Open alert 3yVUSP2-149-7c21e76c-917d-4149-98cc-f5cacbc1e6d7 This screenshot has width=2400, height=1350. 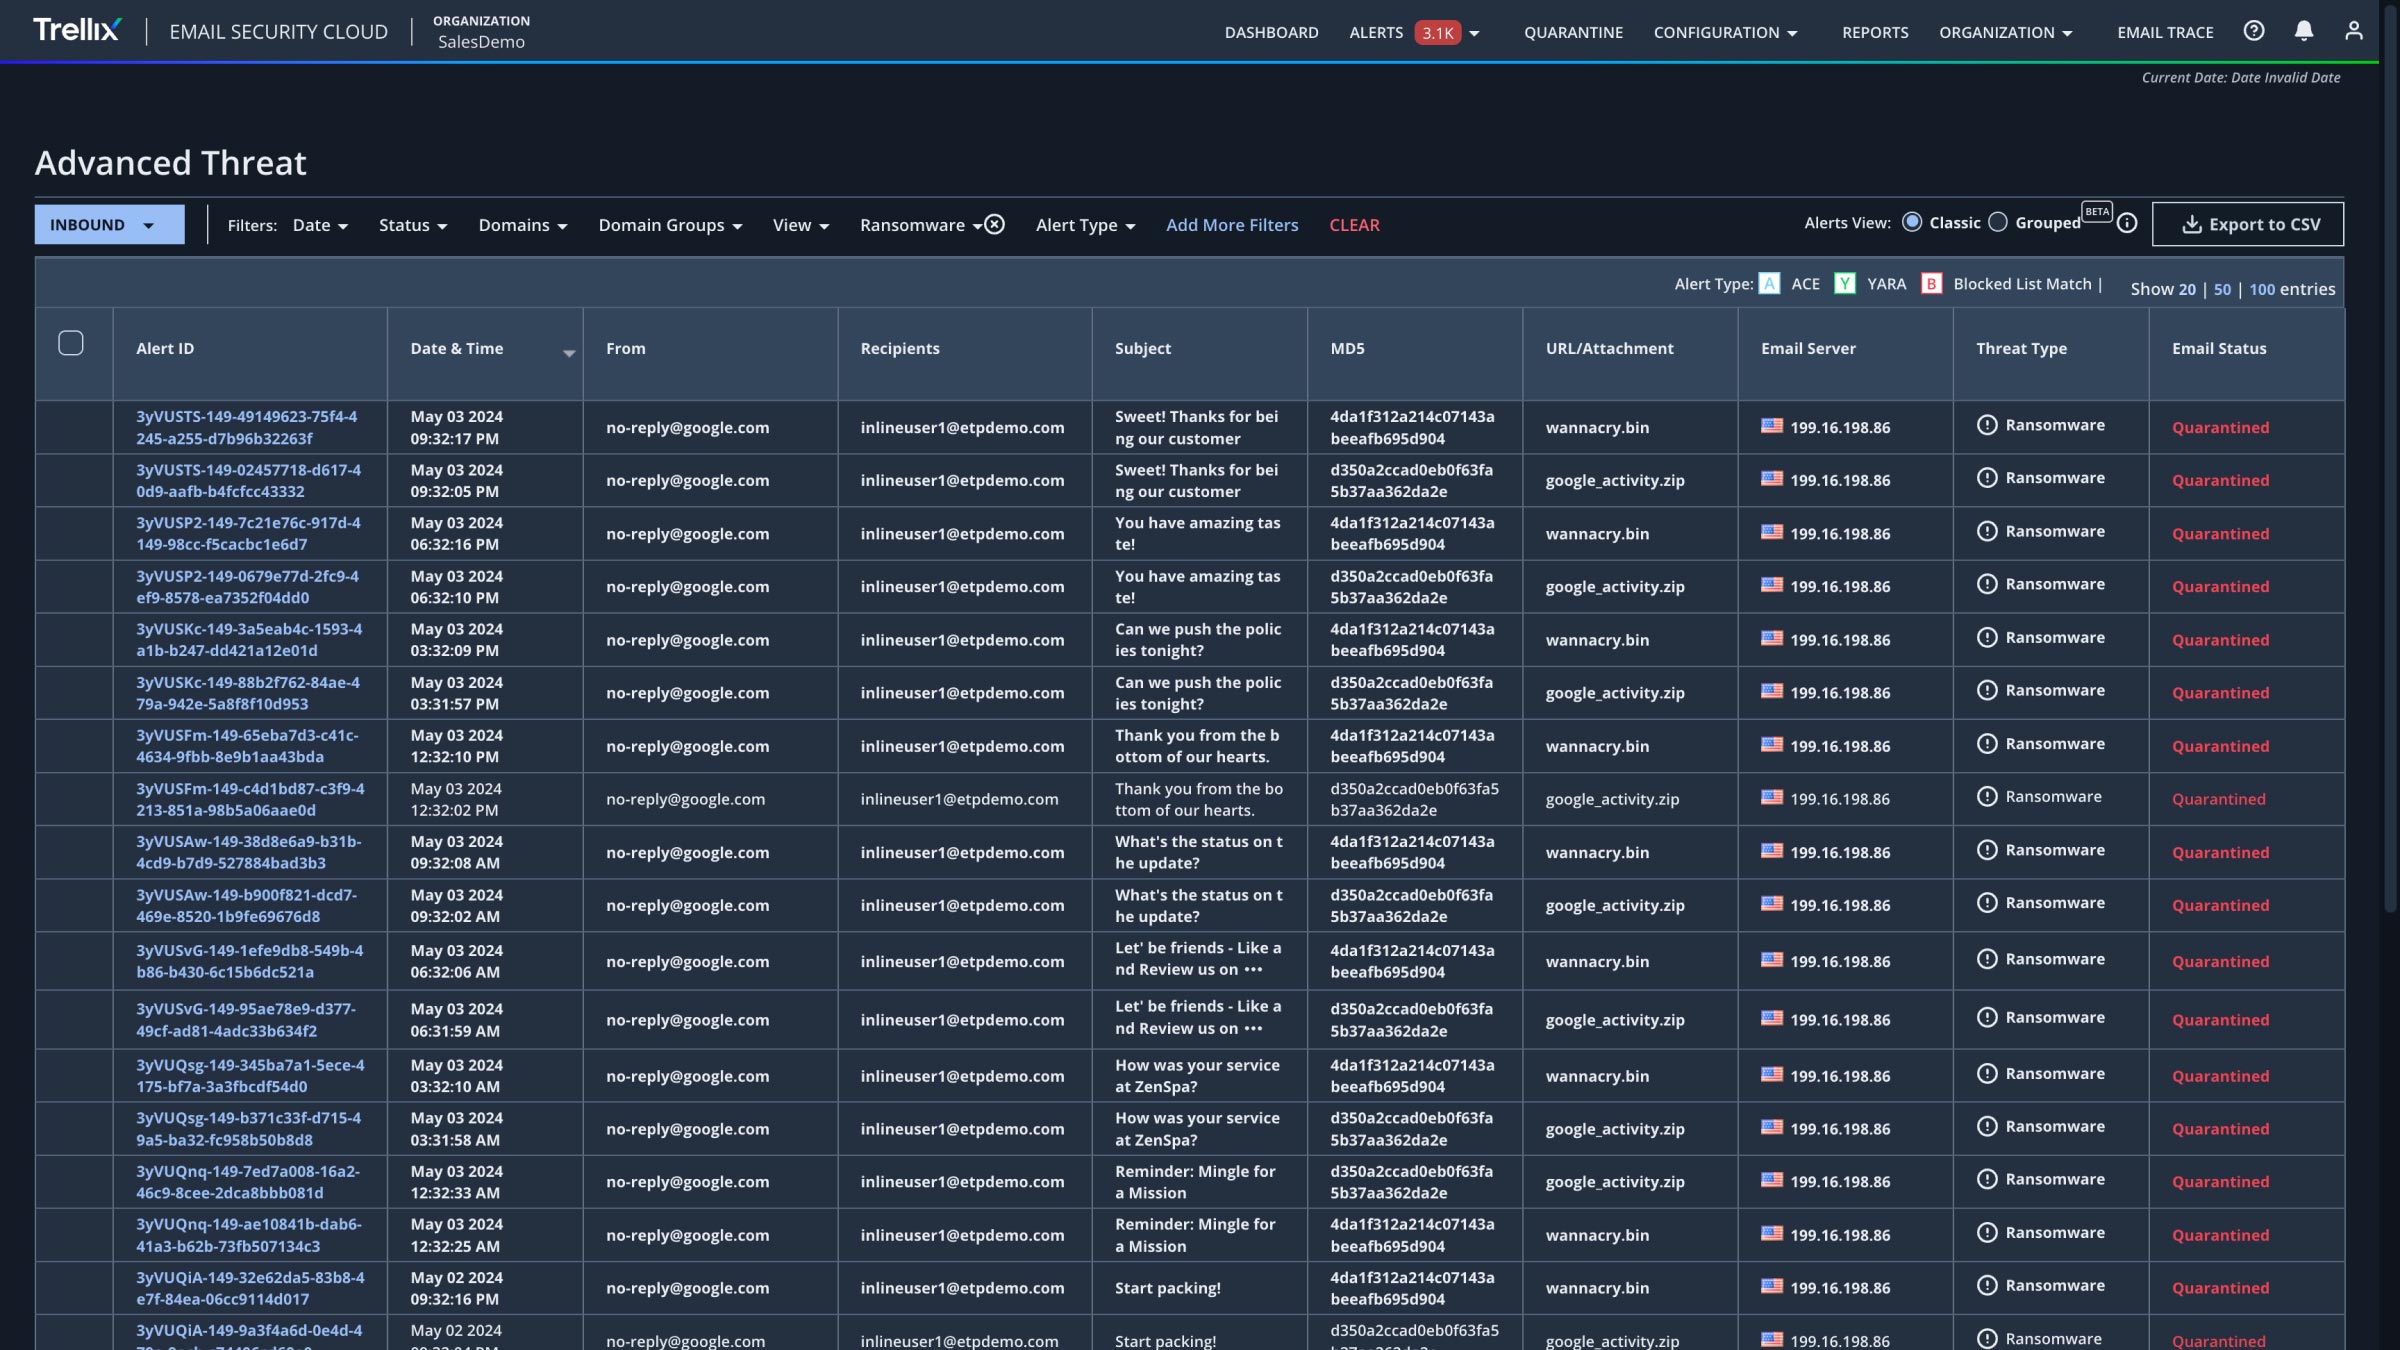click(x=249, y=533)
